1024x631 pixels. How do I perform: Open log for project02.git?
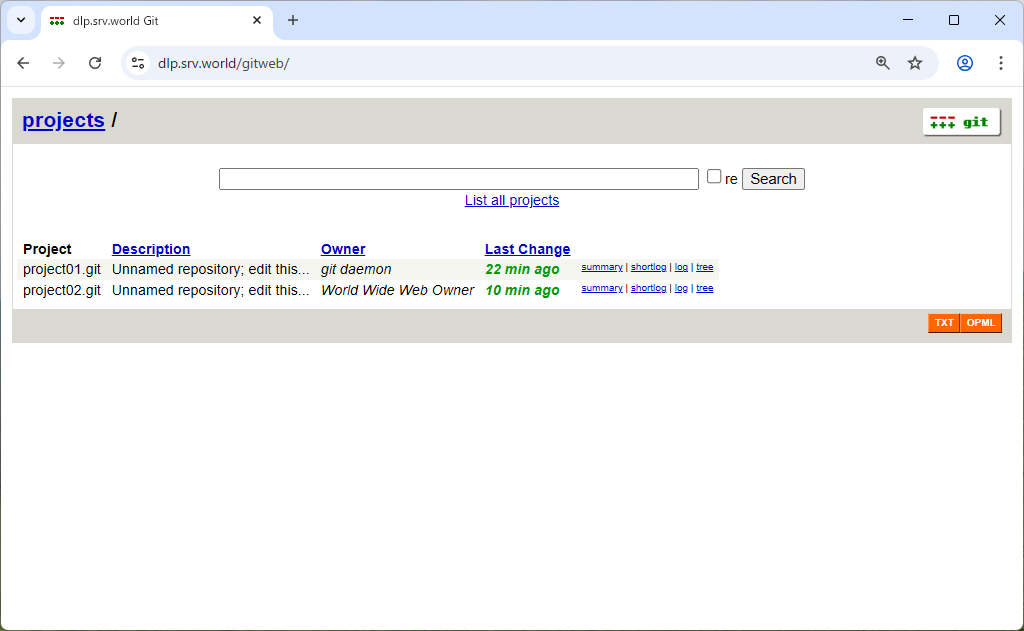click(681, 288)
